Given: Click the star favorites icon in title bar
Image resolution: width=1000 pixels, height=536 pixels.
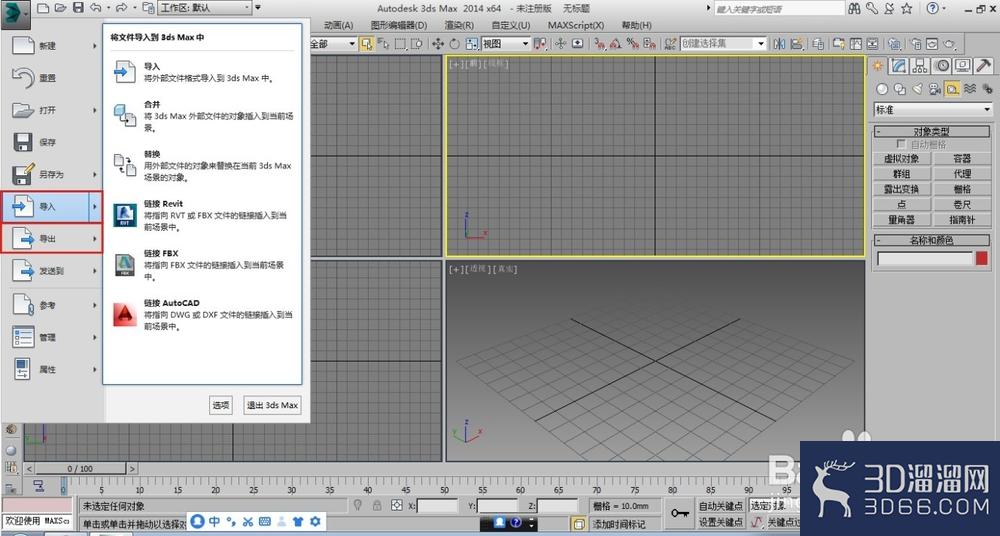Looking at the screenshot, I should click(907, 8).
